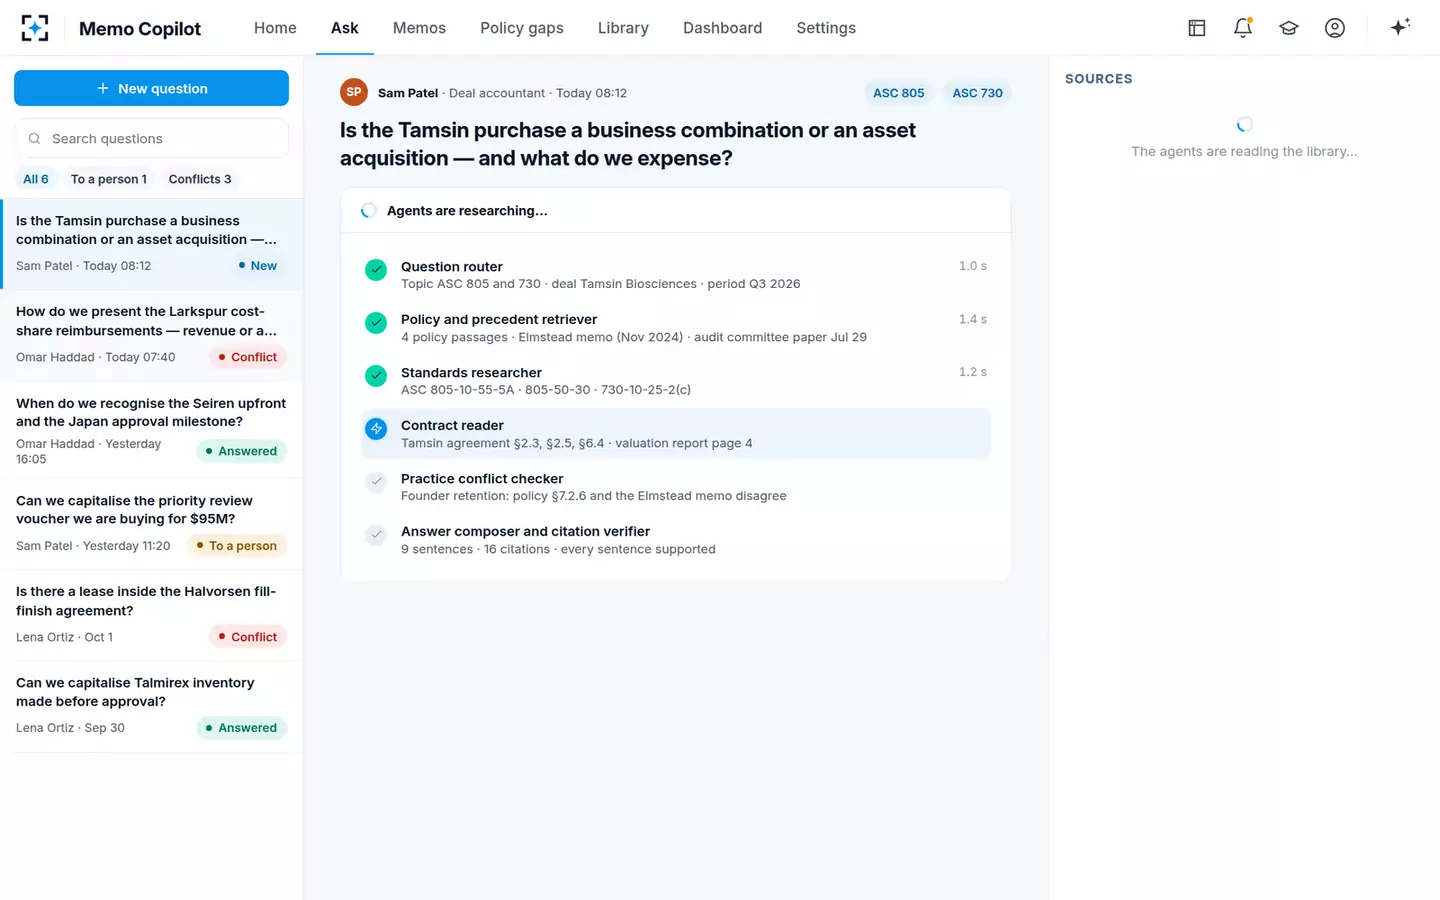Open the Seiren upfront milestone question
This screenshot has width=1440, height=900.
151,430
